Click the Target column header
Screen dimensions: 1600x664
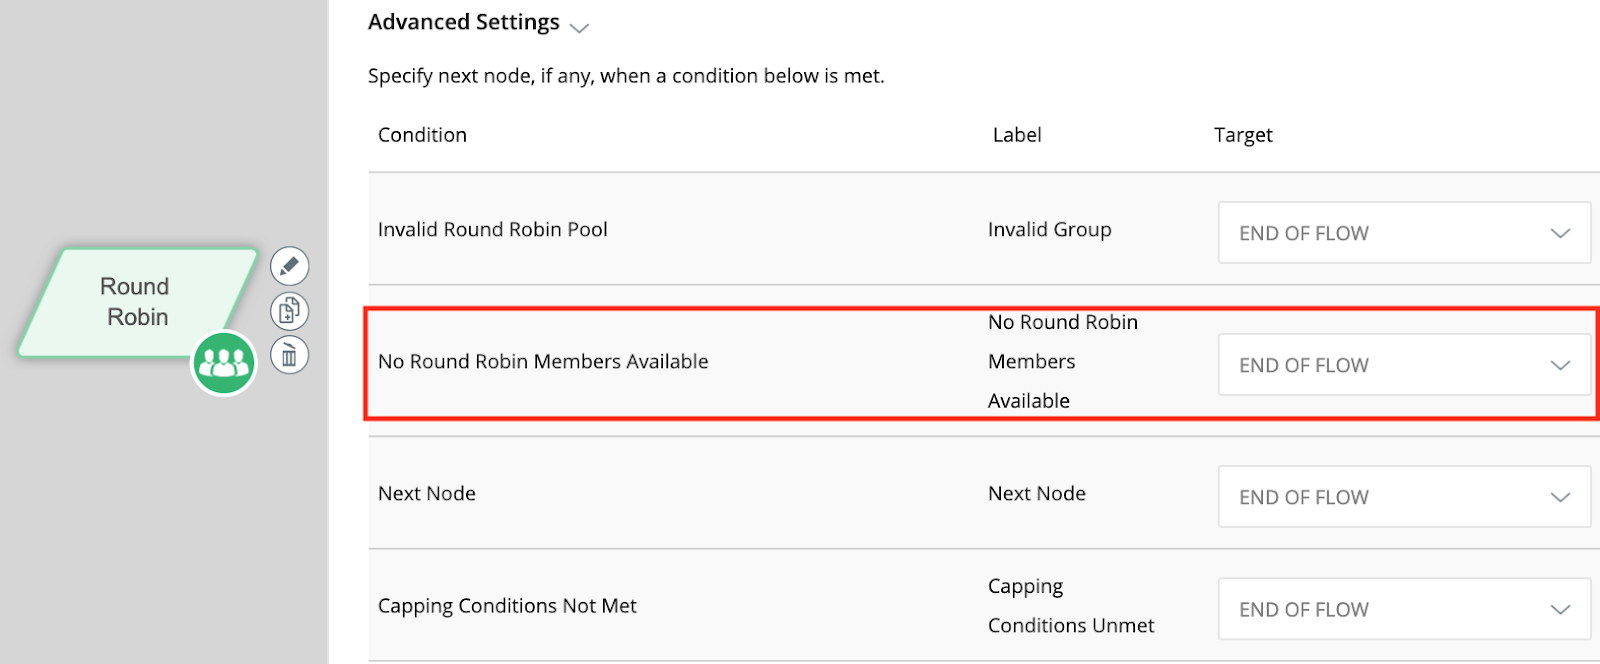click(x=1243, y=135)
